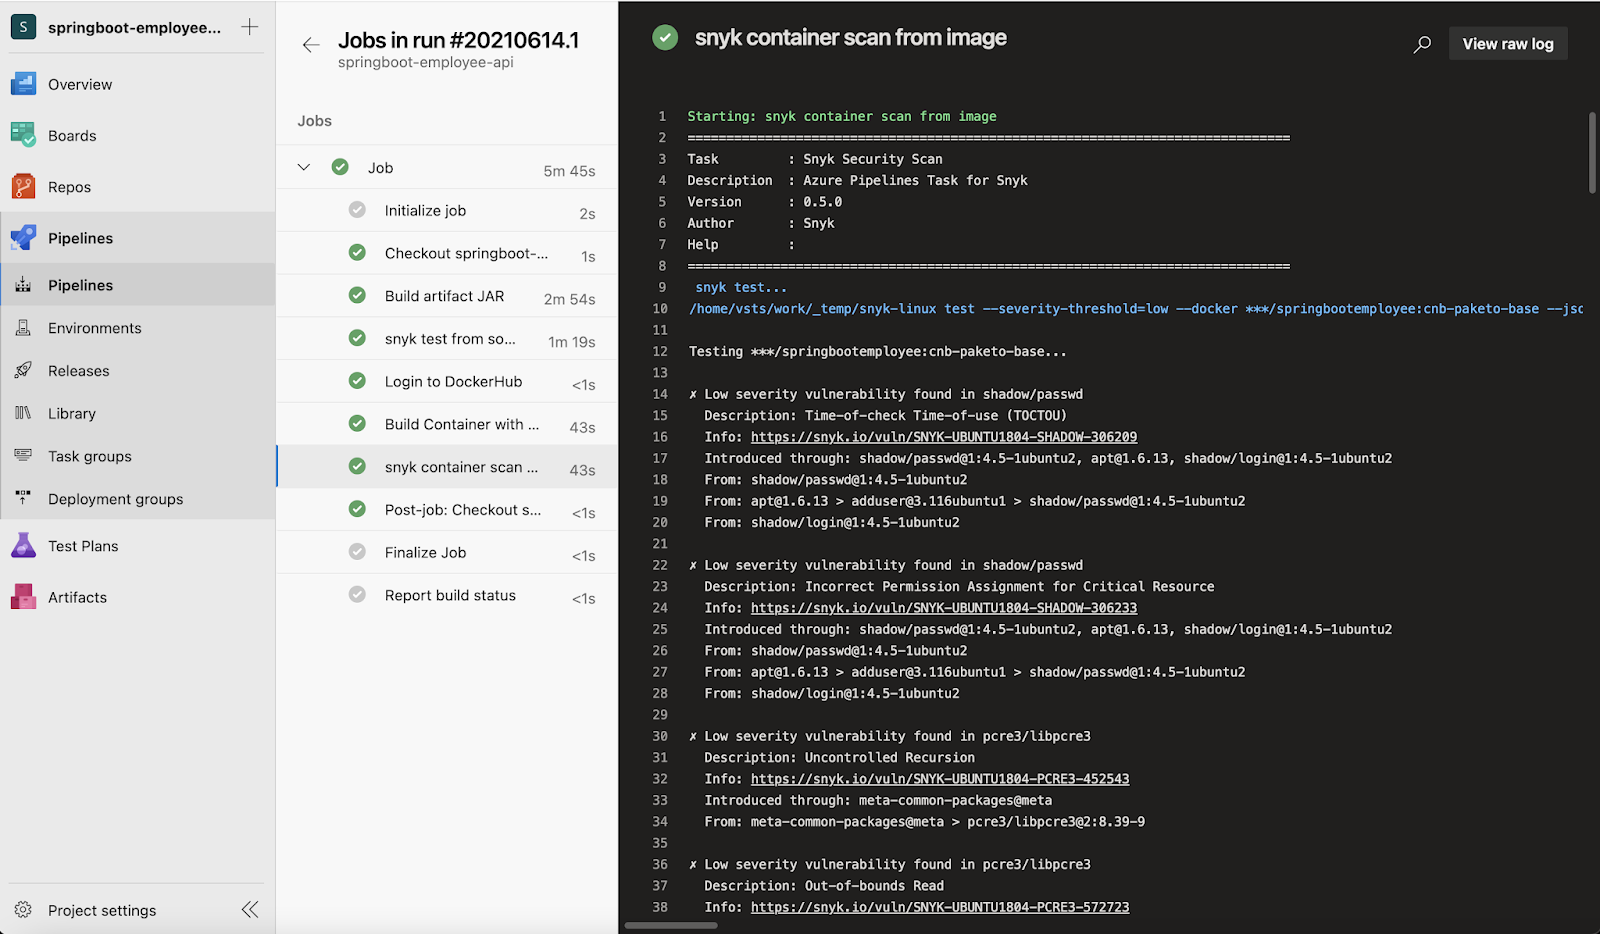Open Environments in the sidebar
The image size is (1600, 934).
point(138,328)
